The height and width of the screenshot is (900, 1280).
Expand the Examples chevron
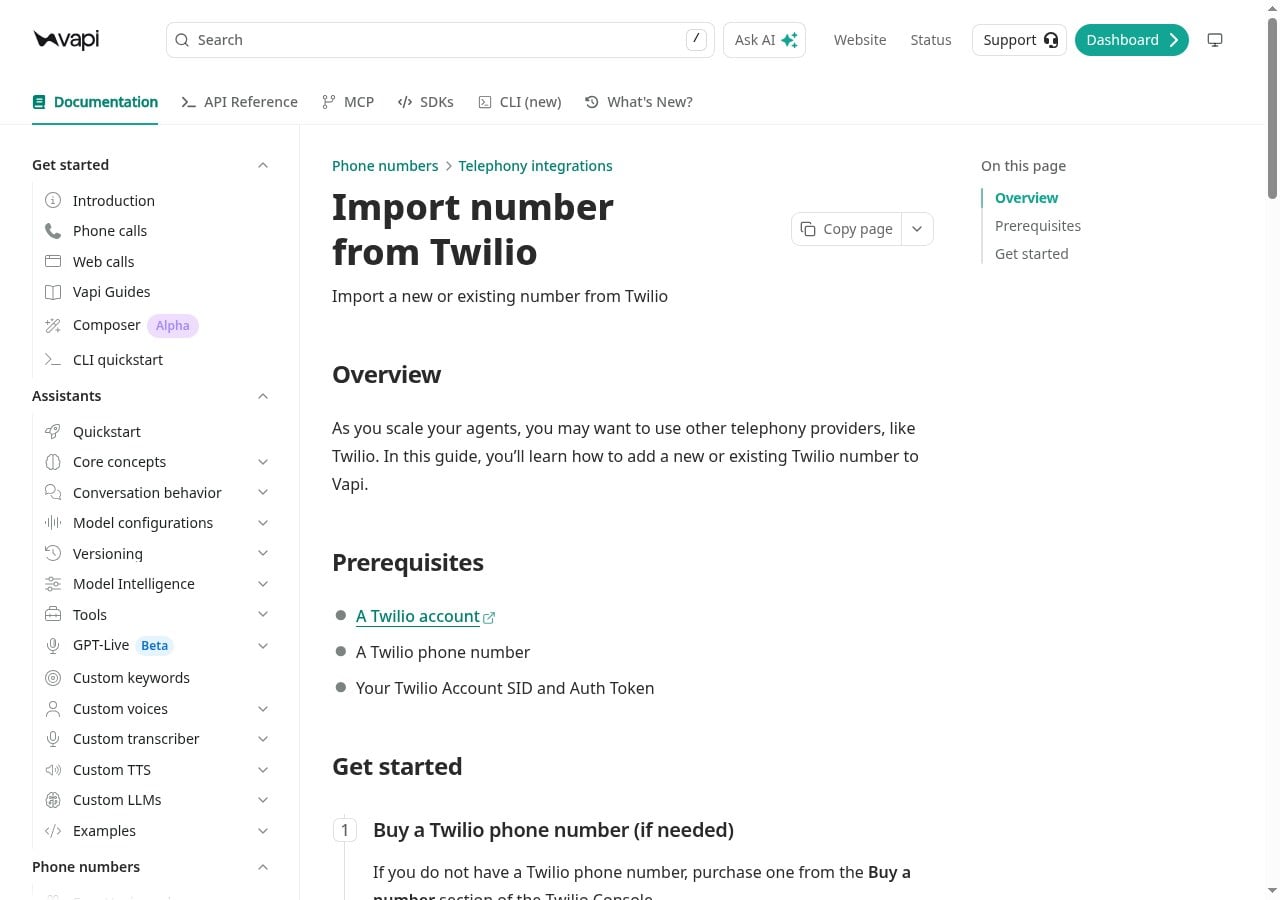pos(263,831)
